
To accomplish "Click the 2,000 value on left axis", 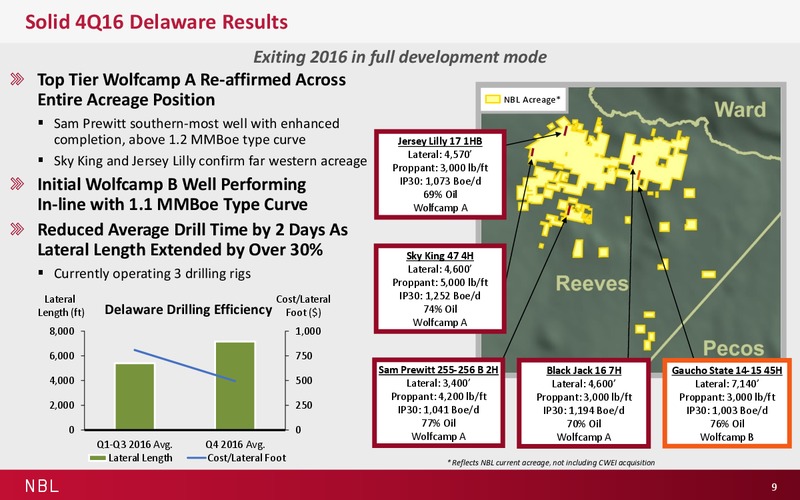I will pyautogui.click(x=62, y=405).
